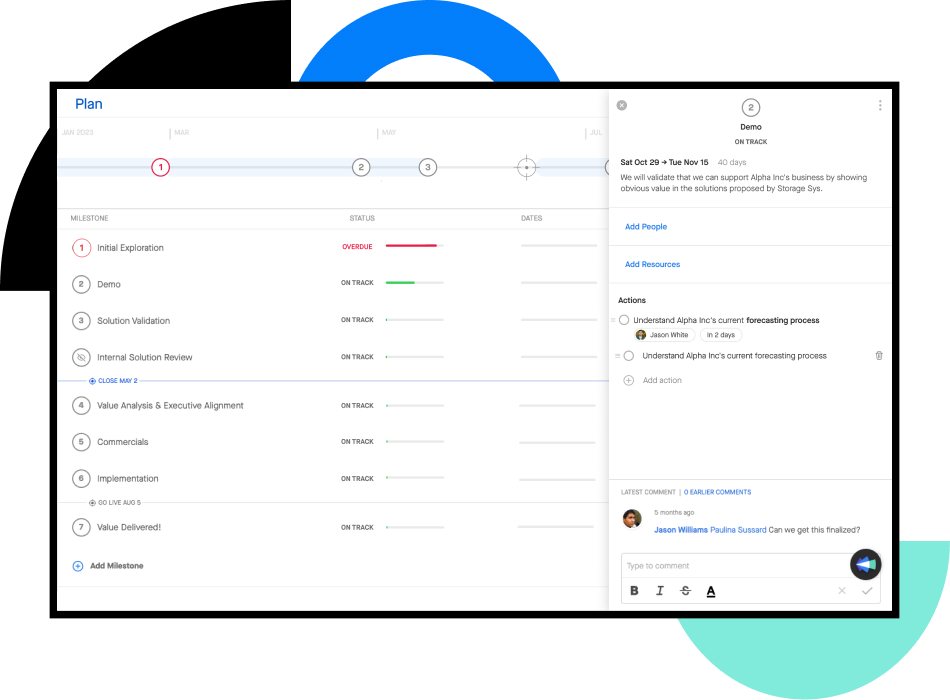Click commenter avatar picture
950x700 pixels.
coord(632,519)
